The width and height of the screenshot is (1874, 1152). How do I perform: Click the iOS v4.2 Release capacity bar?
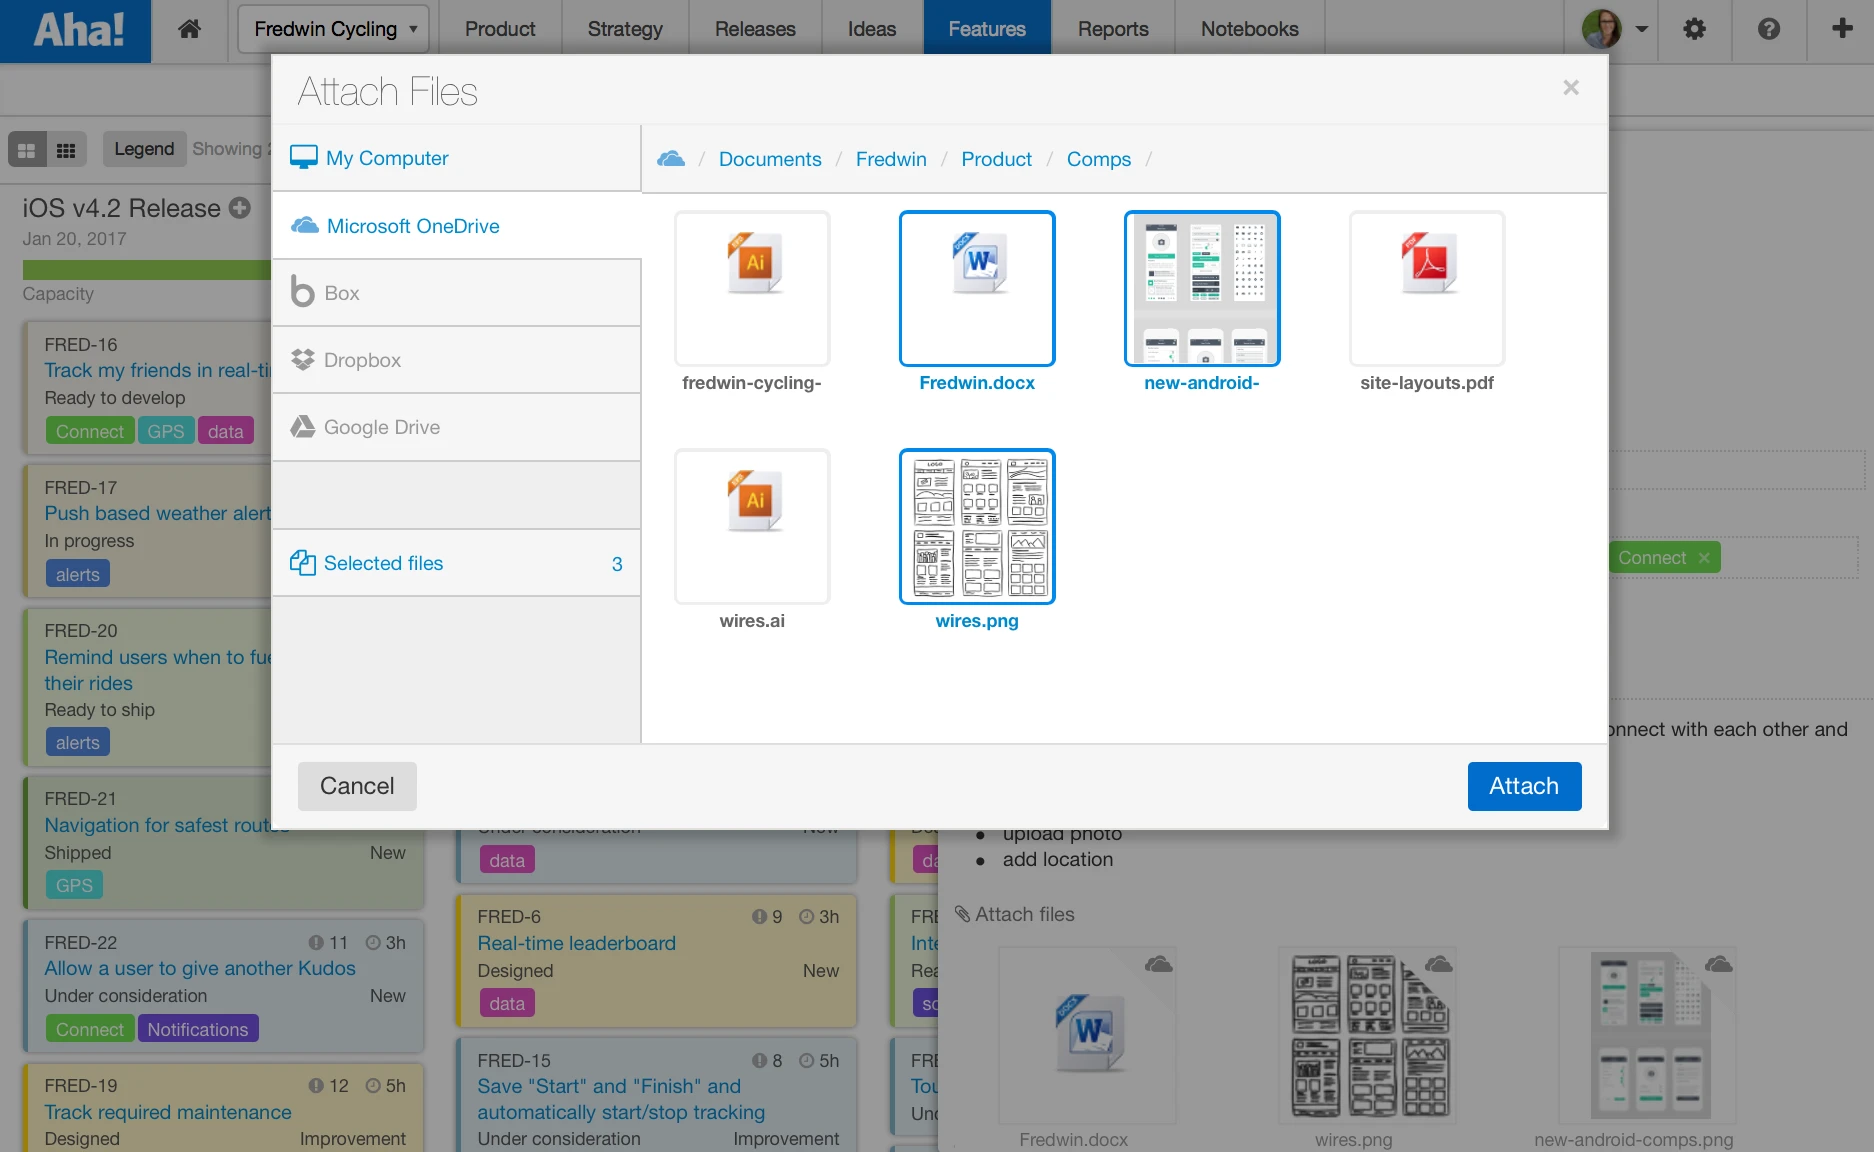coord(147,270)
